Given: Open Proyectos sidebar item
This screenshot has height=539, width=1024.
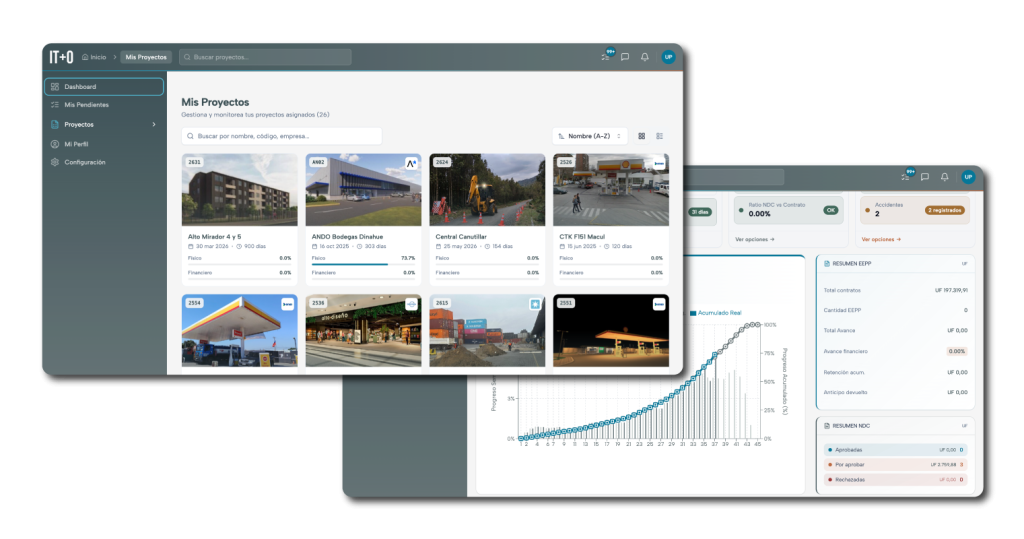Looking at the screenshot, I should (104, 125).
